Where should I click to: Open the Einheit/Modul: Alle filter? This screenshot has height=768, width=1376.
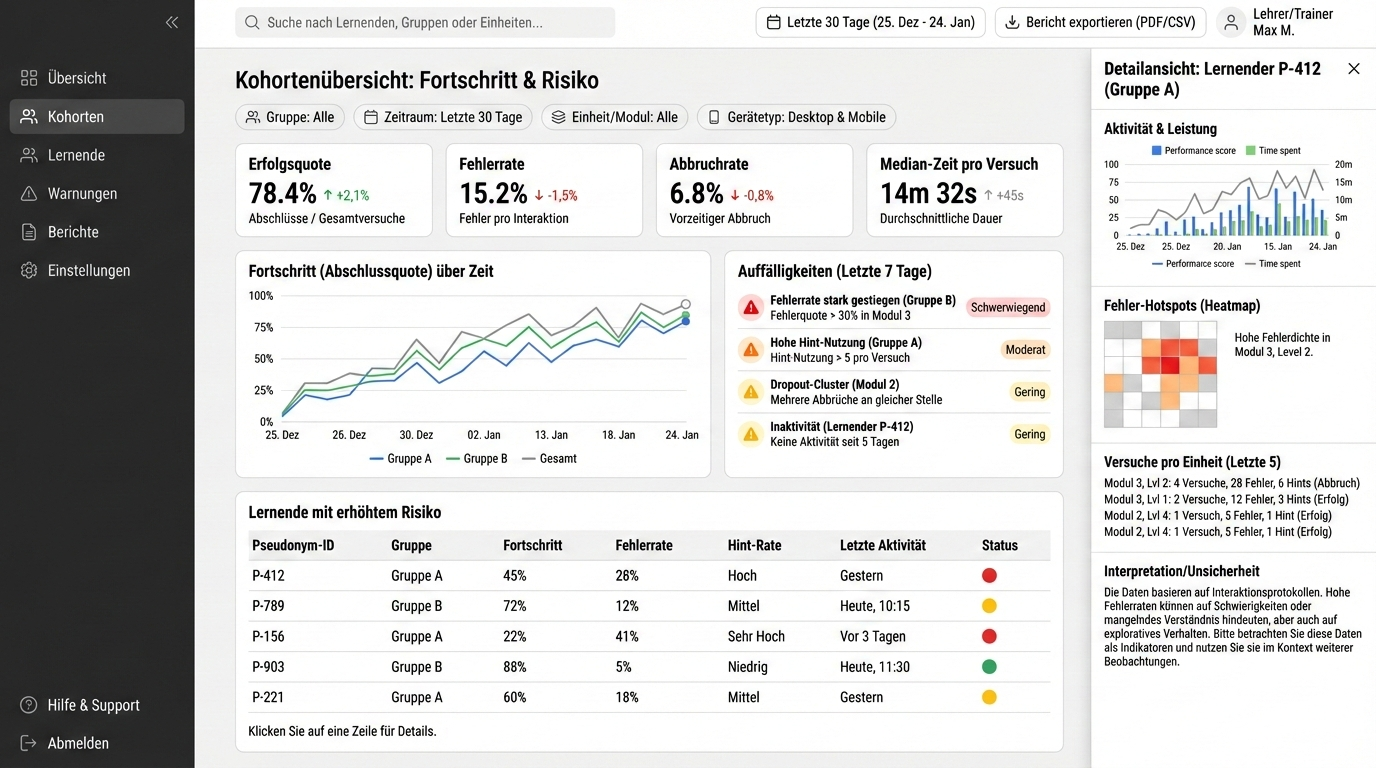pos(614,117)
